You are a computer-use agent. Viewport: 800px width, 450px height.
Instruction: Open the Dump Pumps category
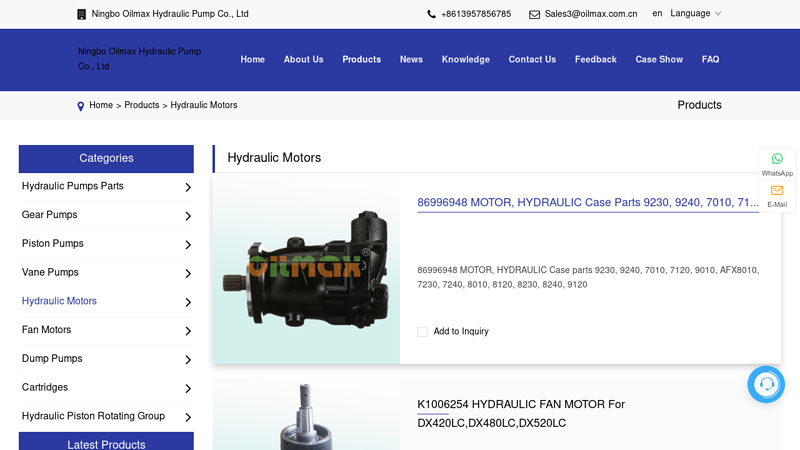click(52, 359)
